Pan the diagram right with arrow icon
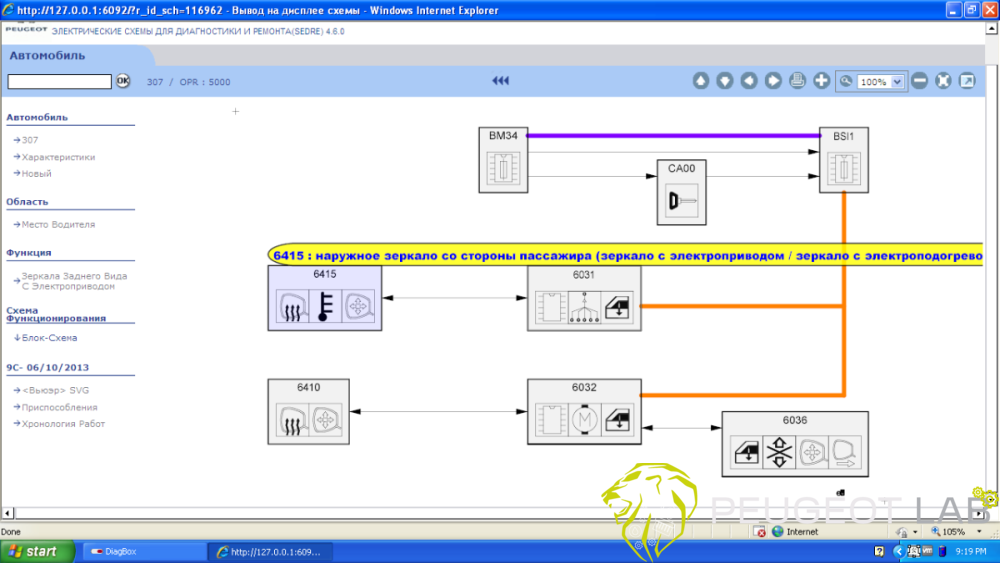 coord(773,81)
